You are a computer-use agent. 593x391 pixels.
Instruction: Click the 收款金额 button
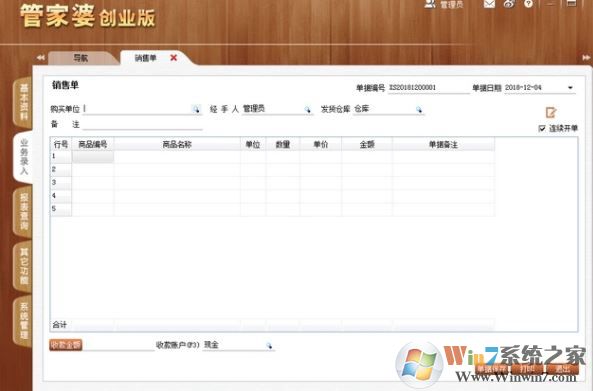pos(66,344)
